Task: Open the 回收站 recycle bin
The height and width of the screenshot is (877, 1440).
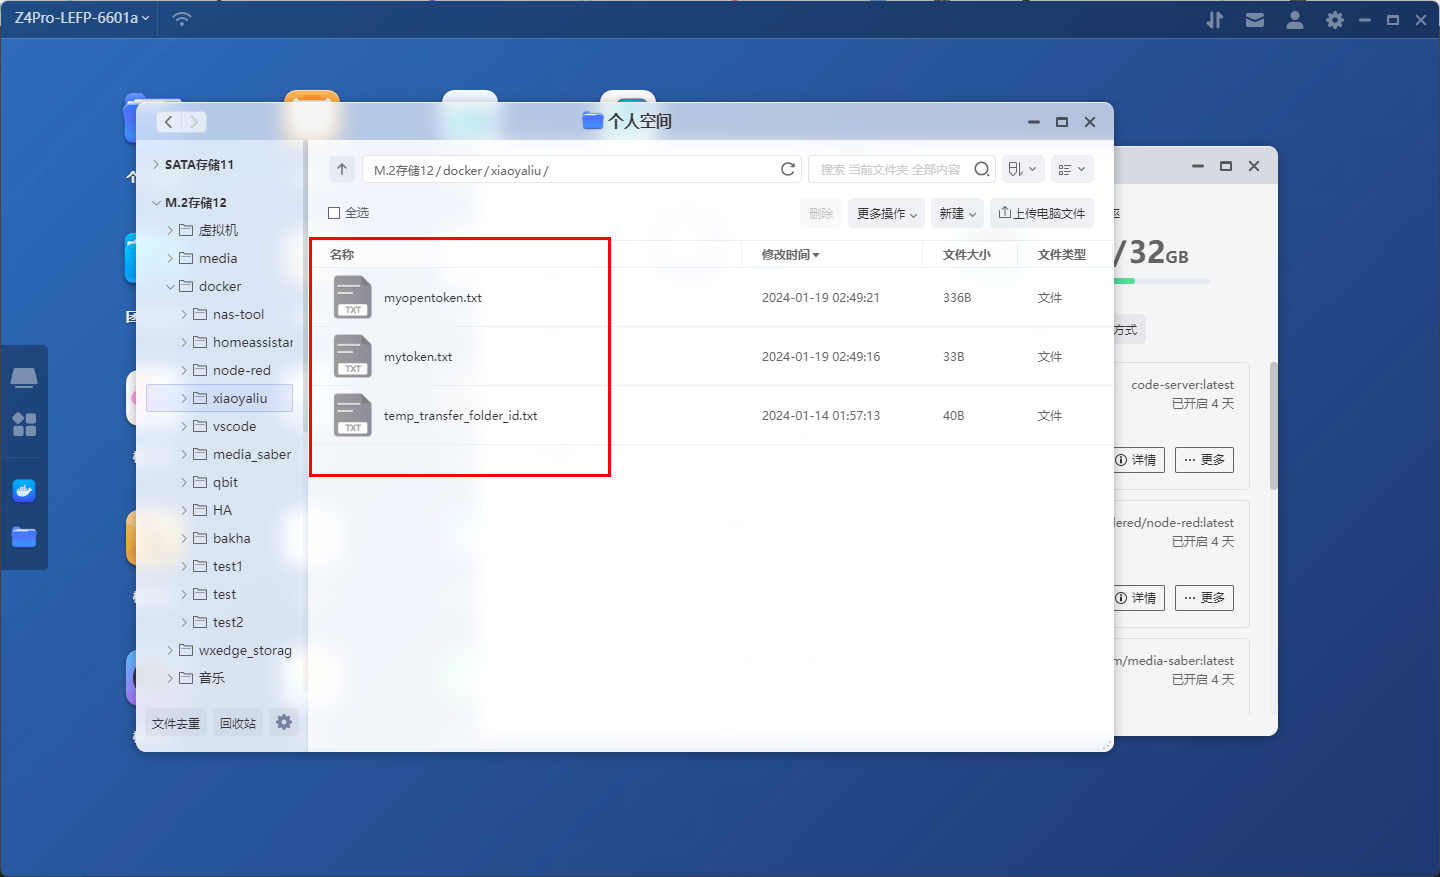Action: [238, 723]
